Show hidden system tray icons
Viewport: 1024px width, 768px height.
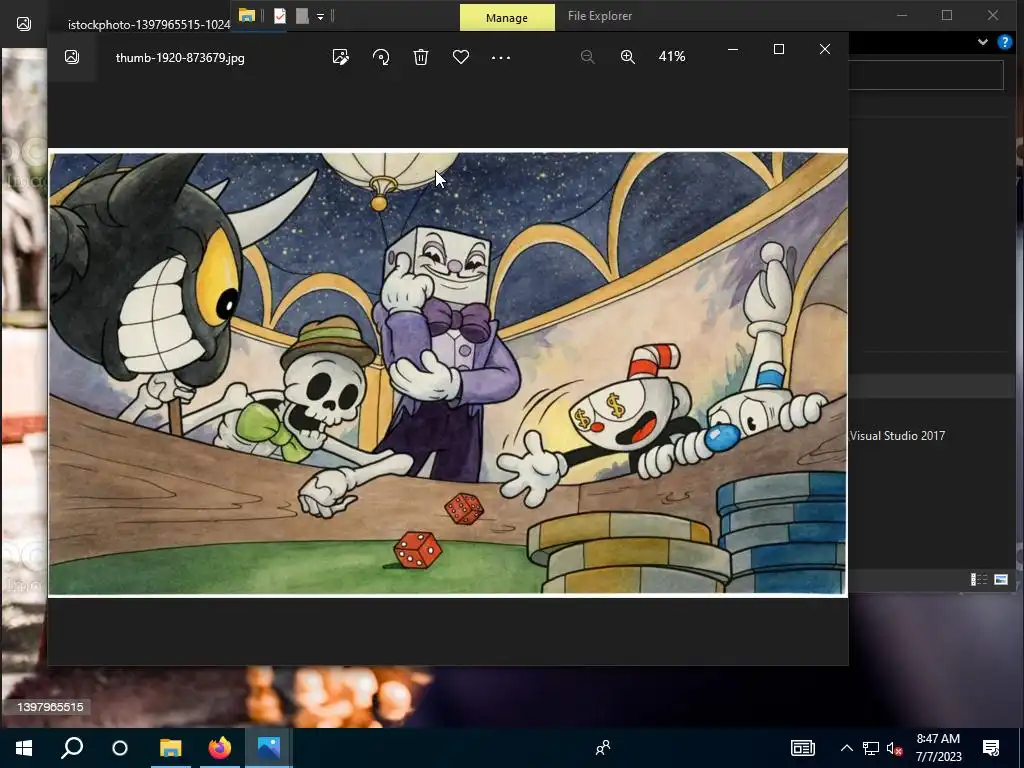point(846,748)
